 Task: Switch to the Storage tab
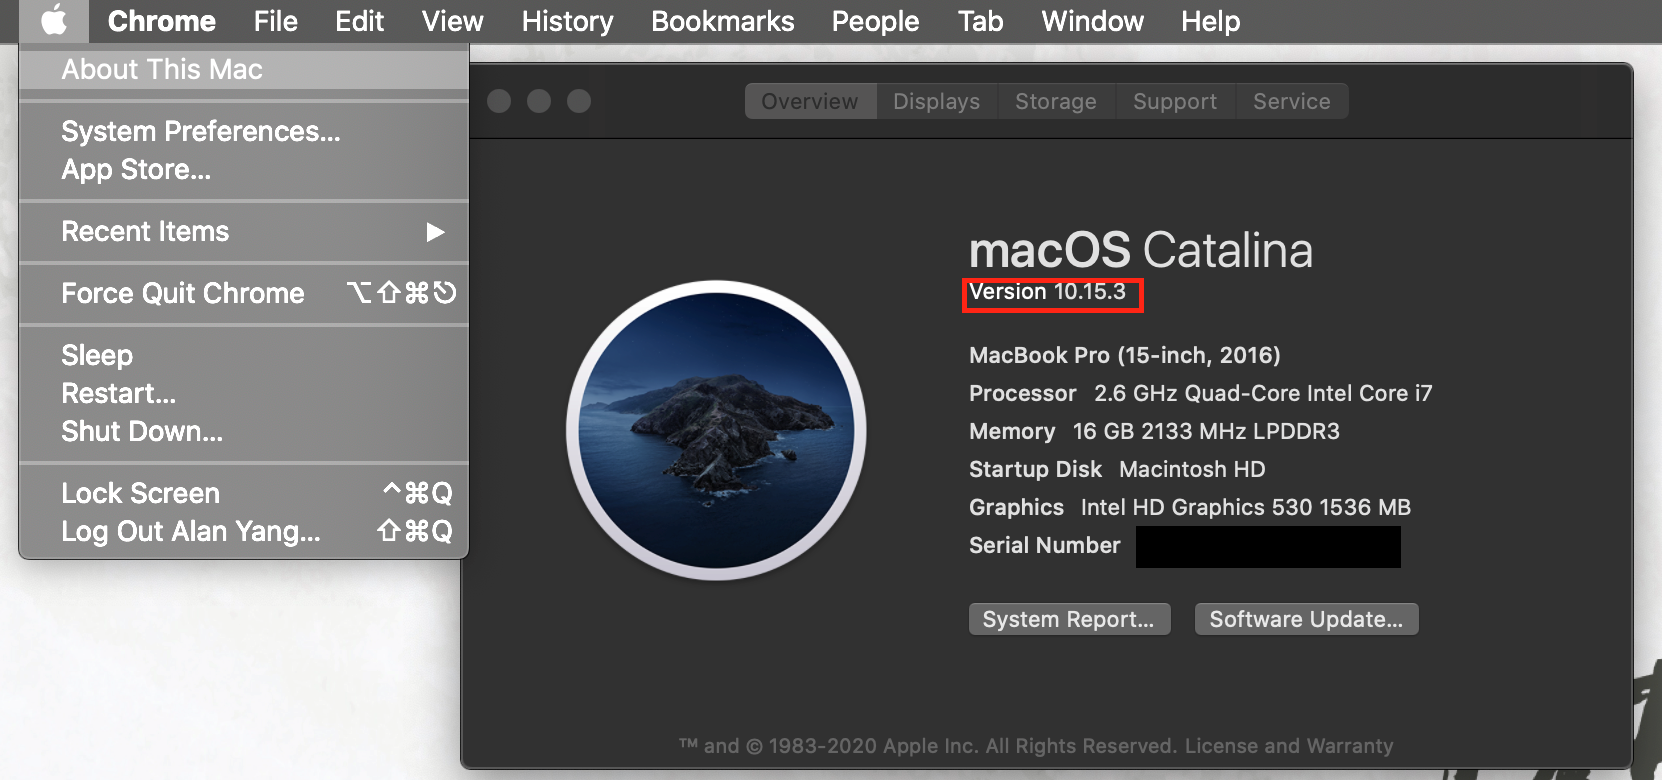[1056, 101]
